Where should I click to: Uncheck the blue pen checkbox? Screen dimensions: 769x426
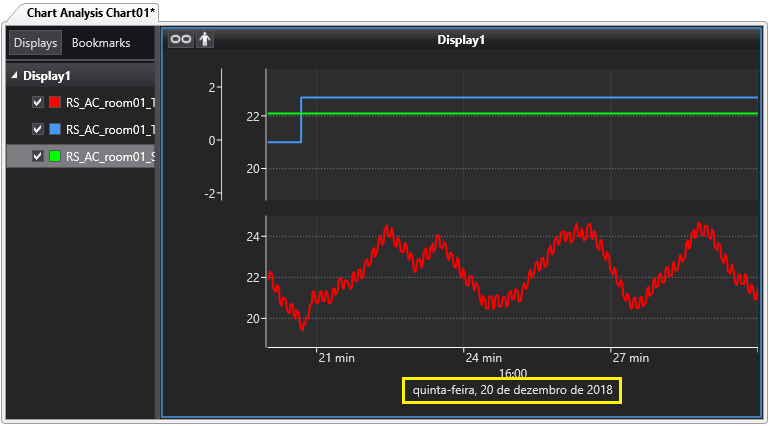point(38,129)
